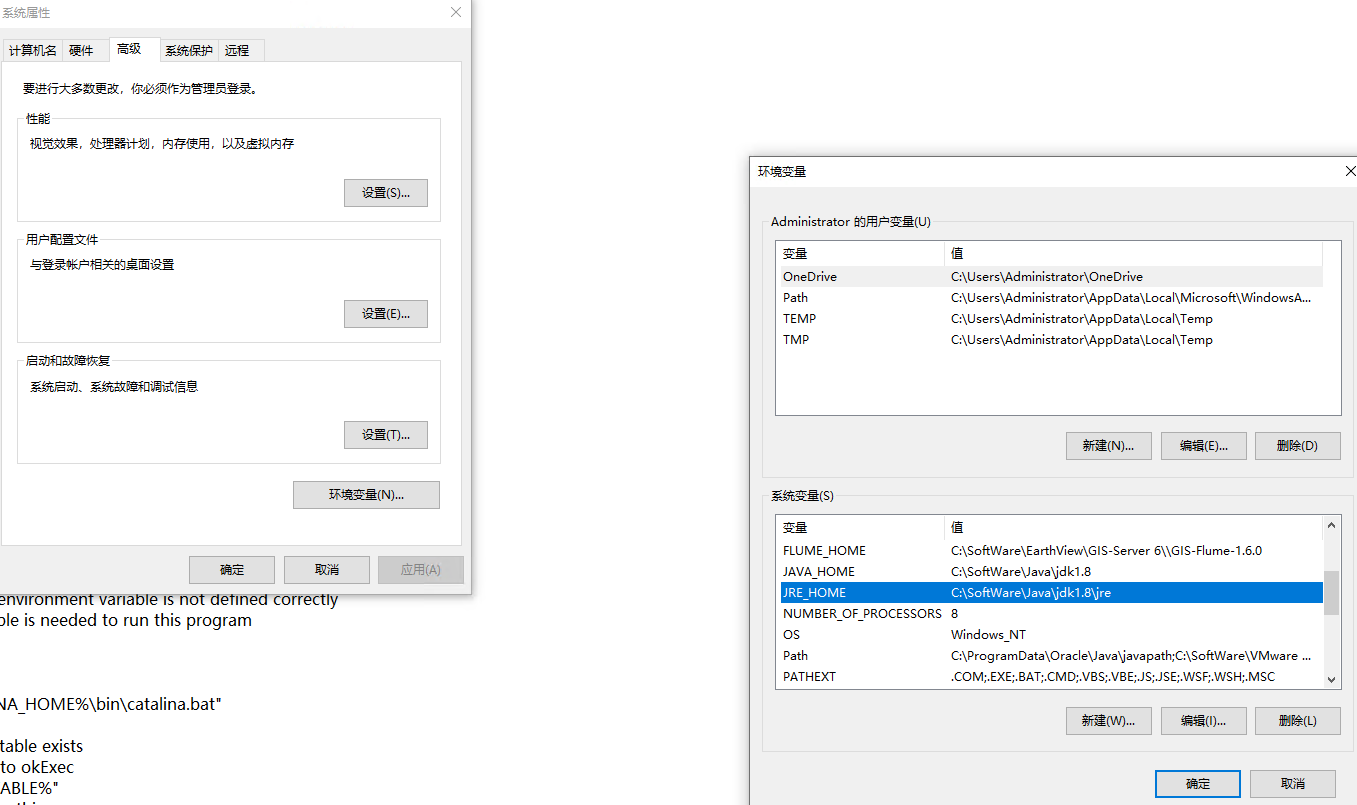Select the OS system variable row
Image resolution: width=1357 pixels, height=805 pixels.
point(1049,635)
